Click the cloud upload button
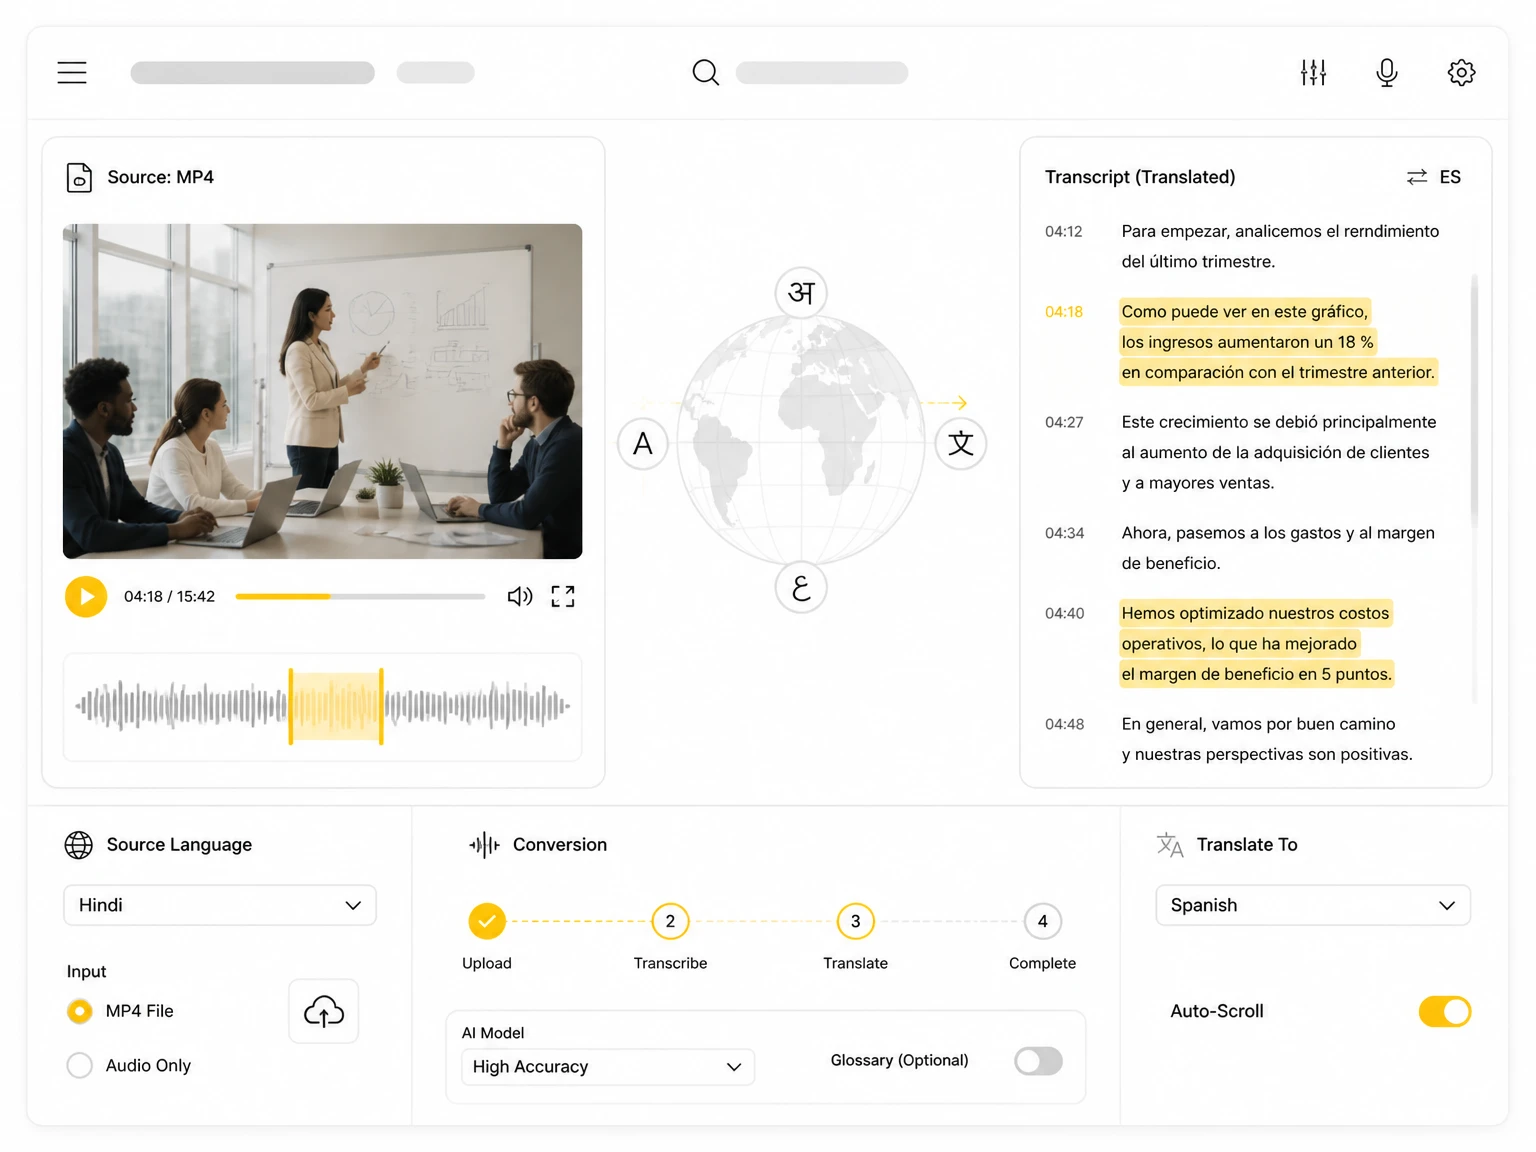This screenshot has width=1536, height=1152. coord(323,1011)
